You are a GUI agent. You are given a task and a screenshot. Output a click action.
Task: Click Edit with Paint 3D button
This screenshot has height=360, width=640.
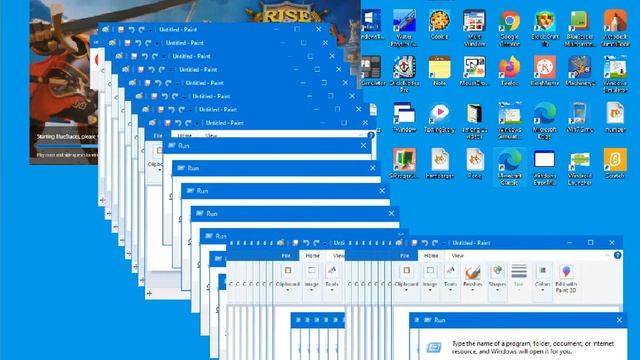click(566, 279)
